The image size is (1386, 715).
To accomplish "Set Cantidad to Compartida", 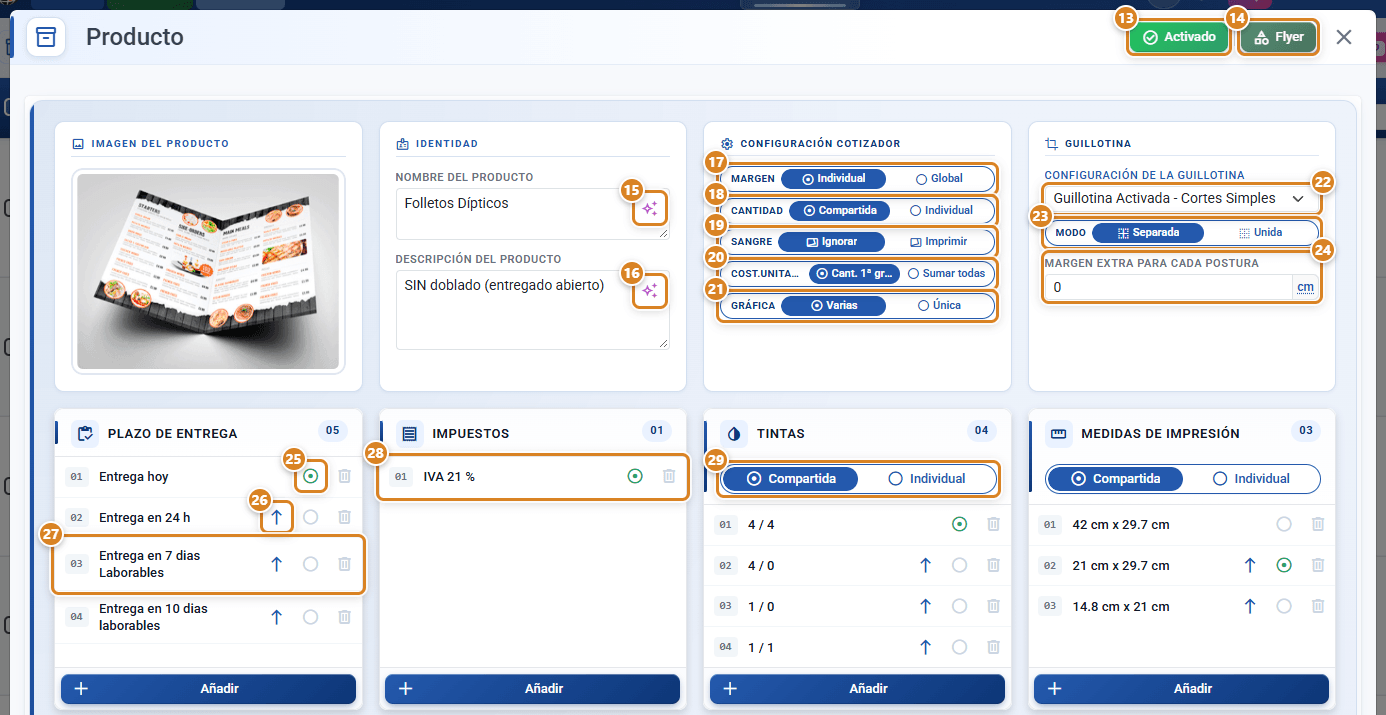I will click(x=840, y=211).
